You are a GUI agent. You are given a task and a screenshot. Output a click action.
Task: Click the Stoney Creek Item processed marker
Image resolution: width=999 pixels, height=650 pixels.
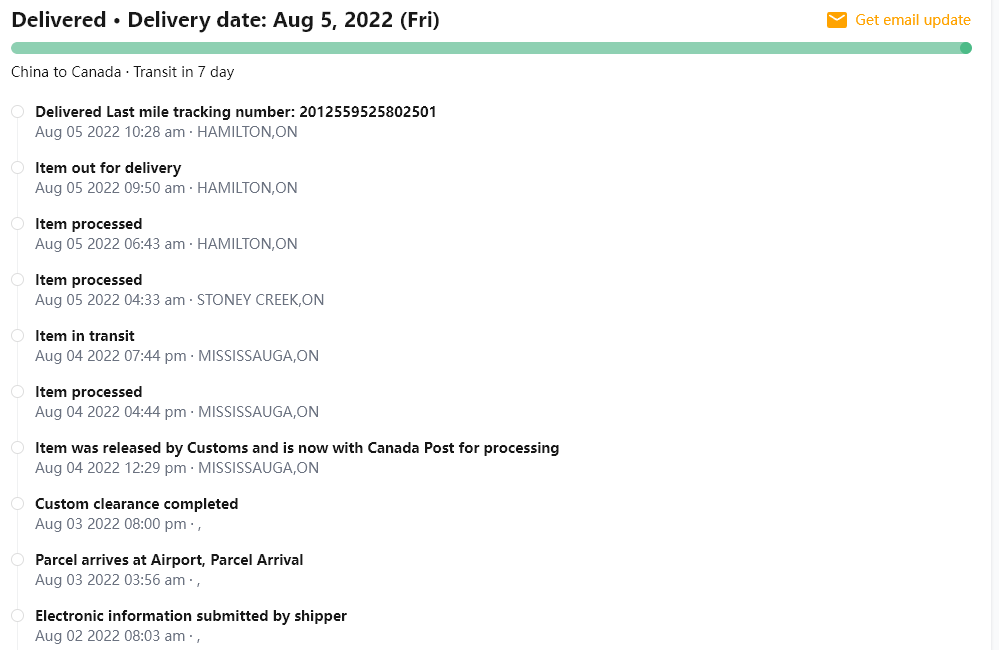click(18, 280)
